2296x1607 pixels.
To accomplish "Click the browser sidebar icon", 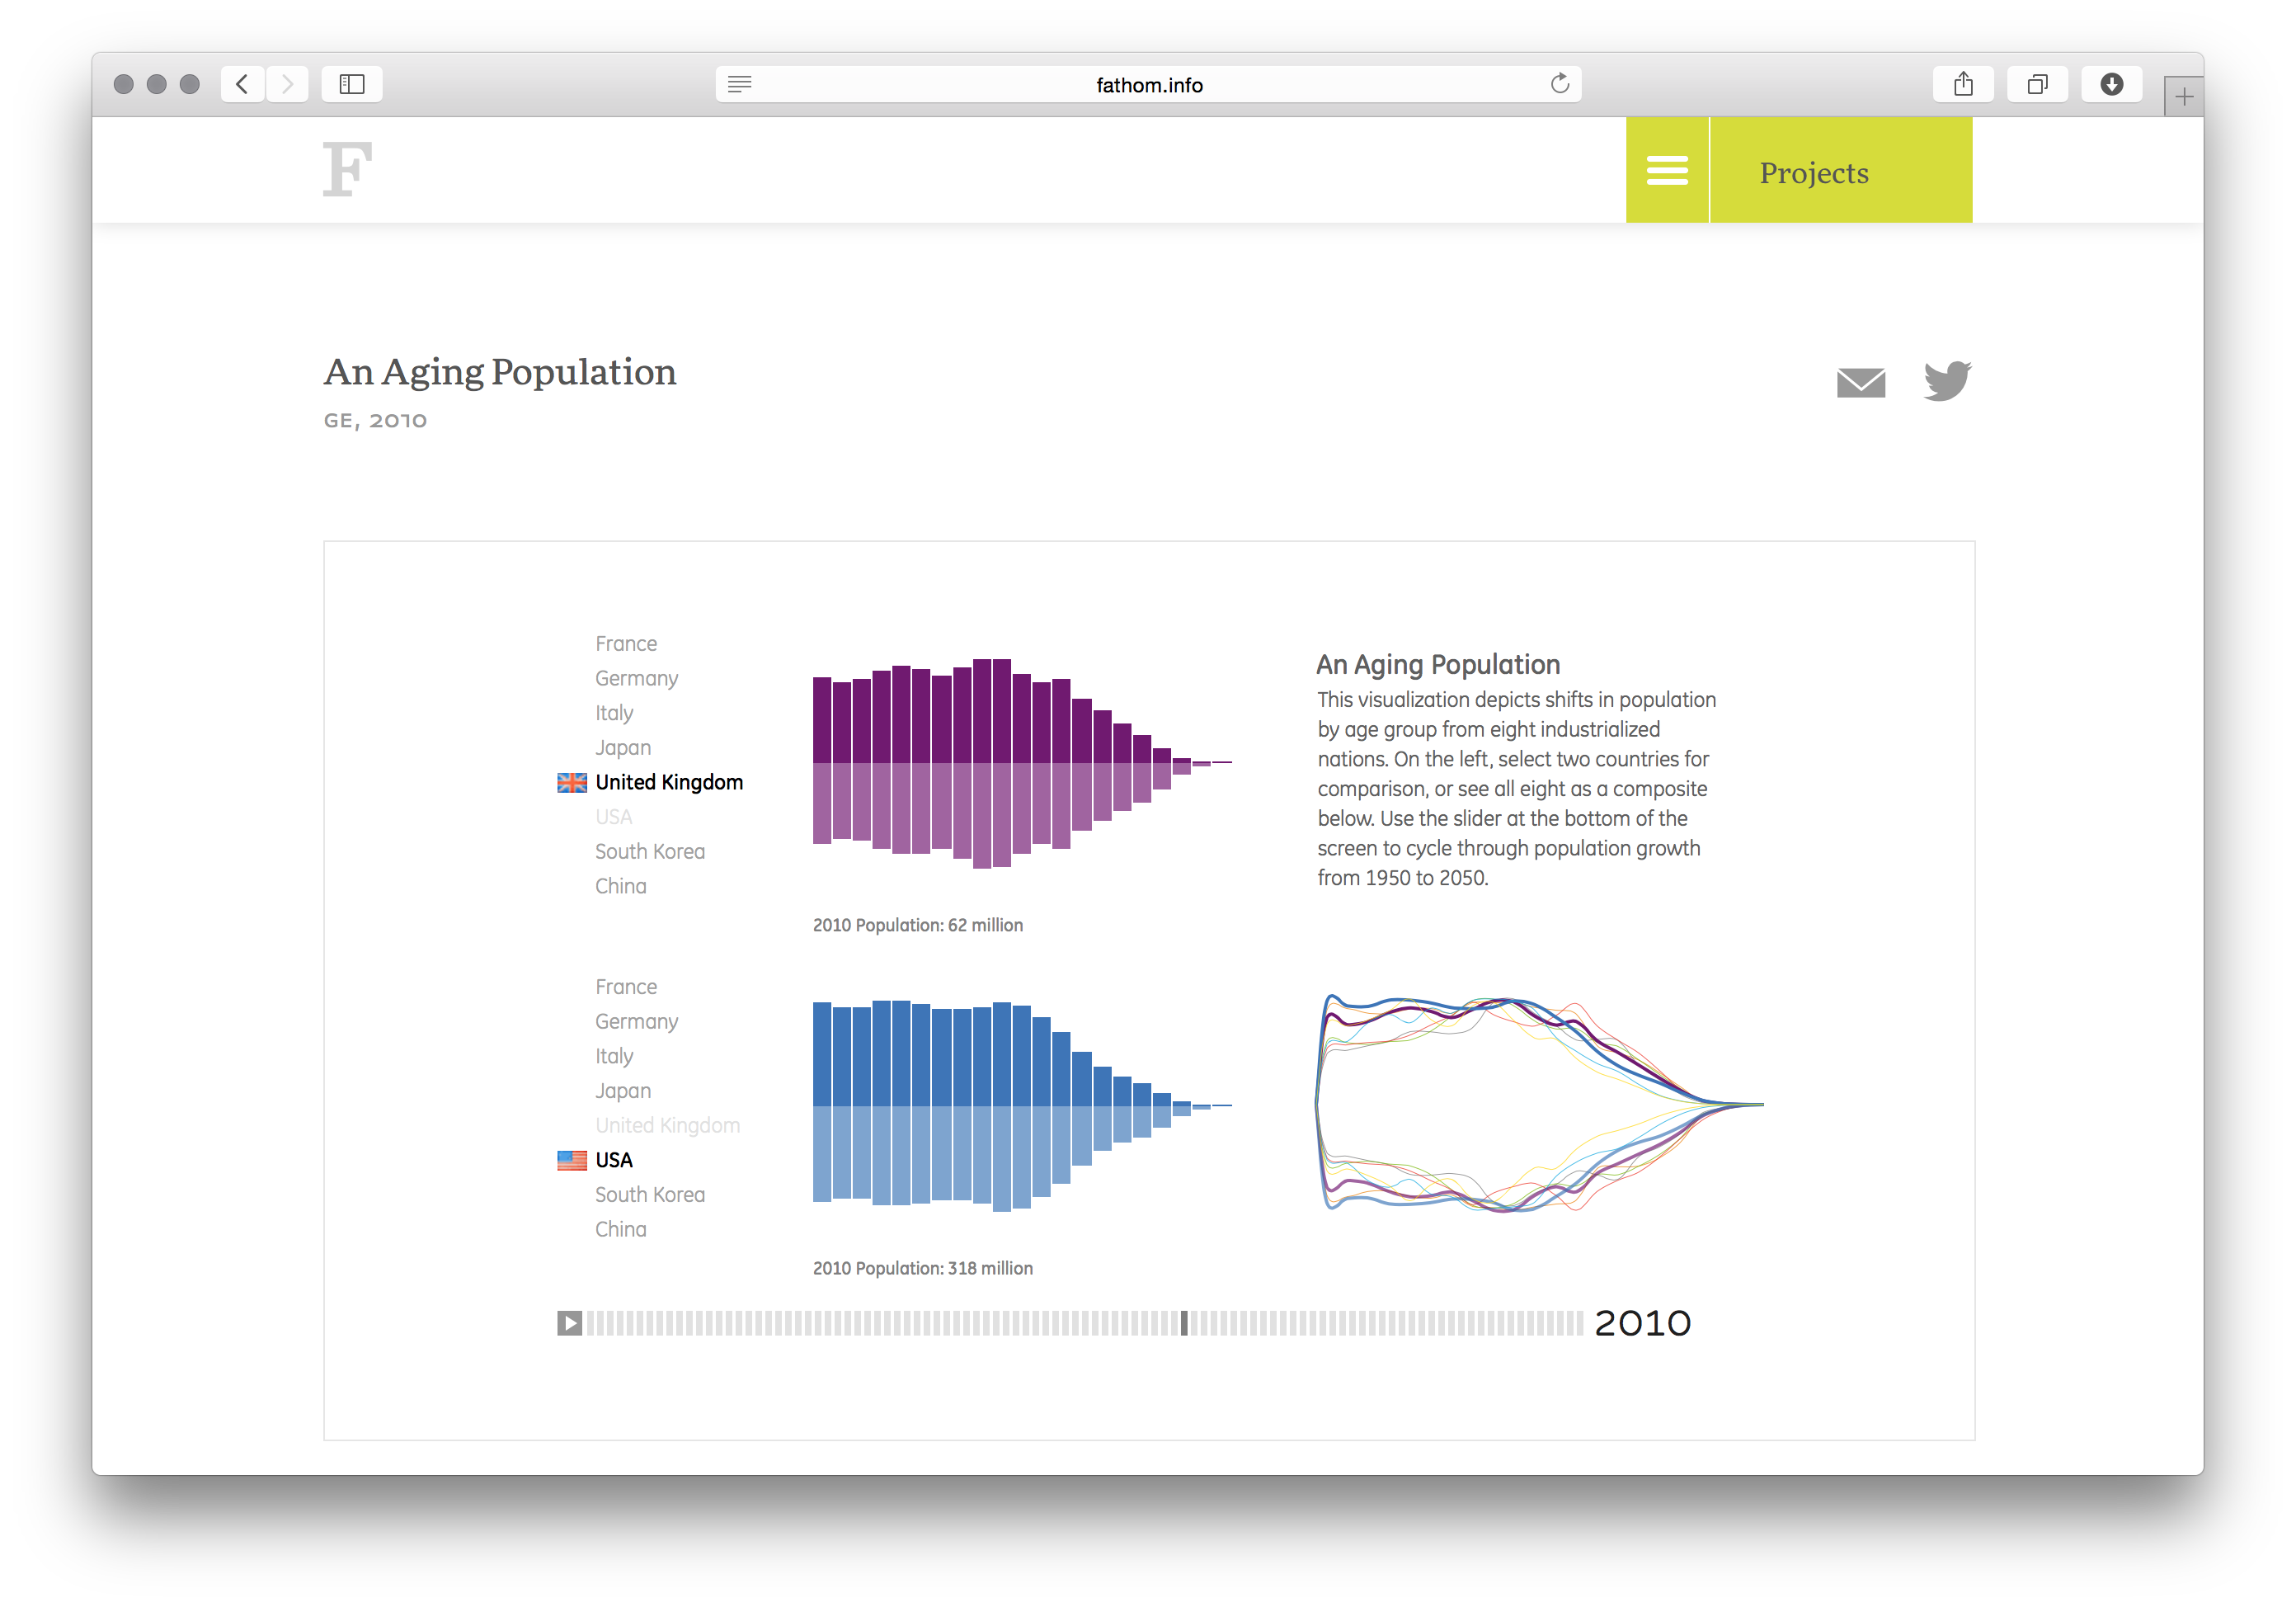I will click(x=351, y=84).
